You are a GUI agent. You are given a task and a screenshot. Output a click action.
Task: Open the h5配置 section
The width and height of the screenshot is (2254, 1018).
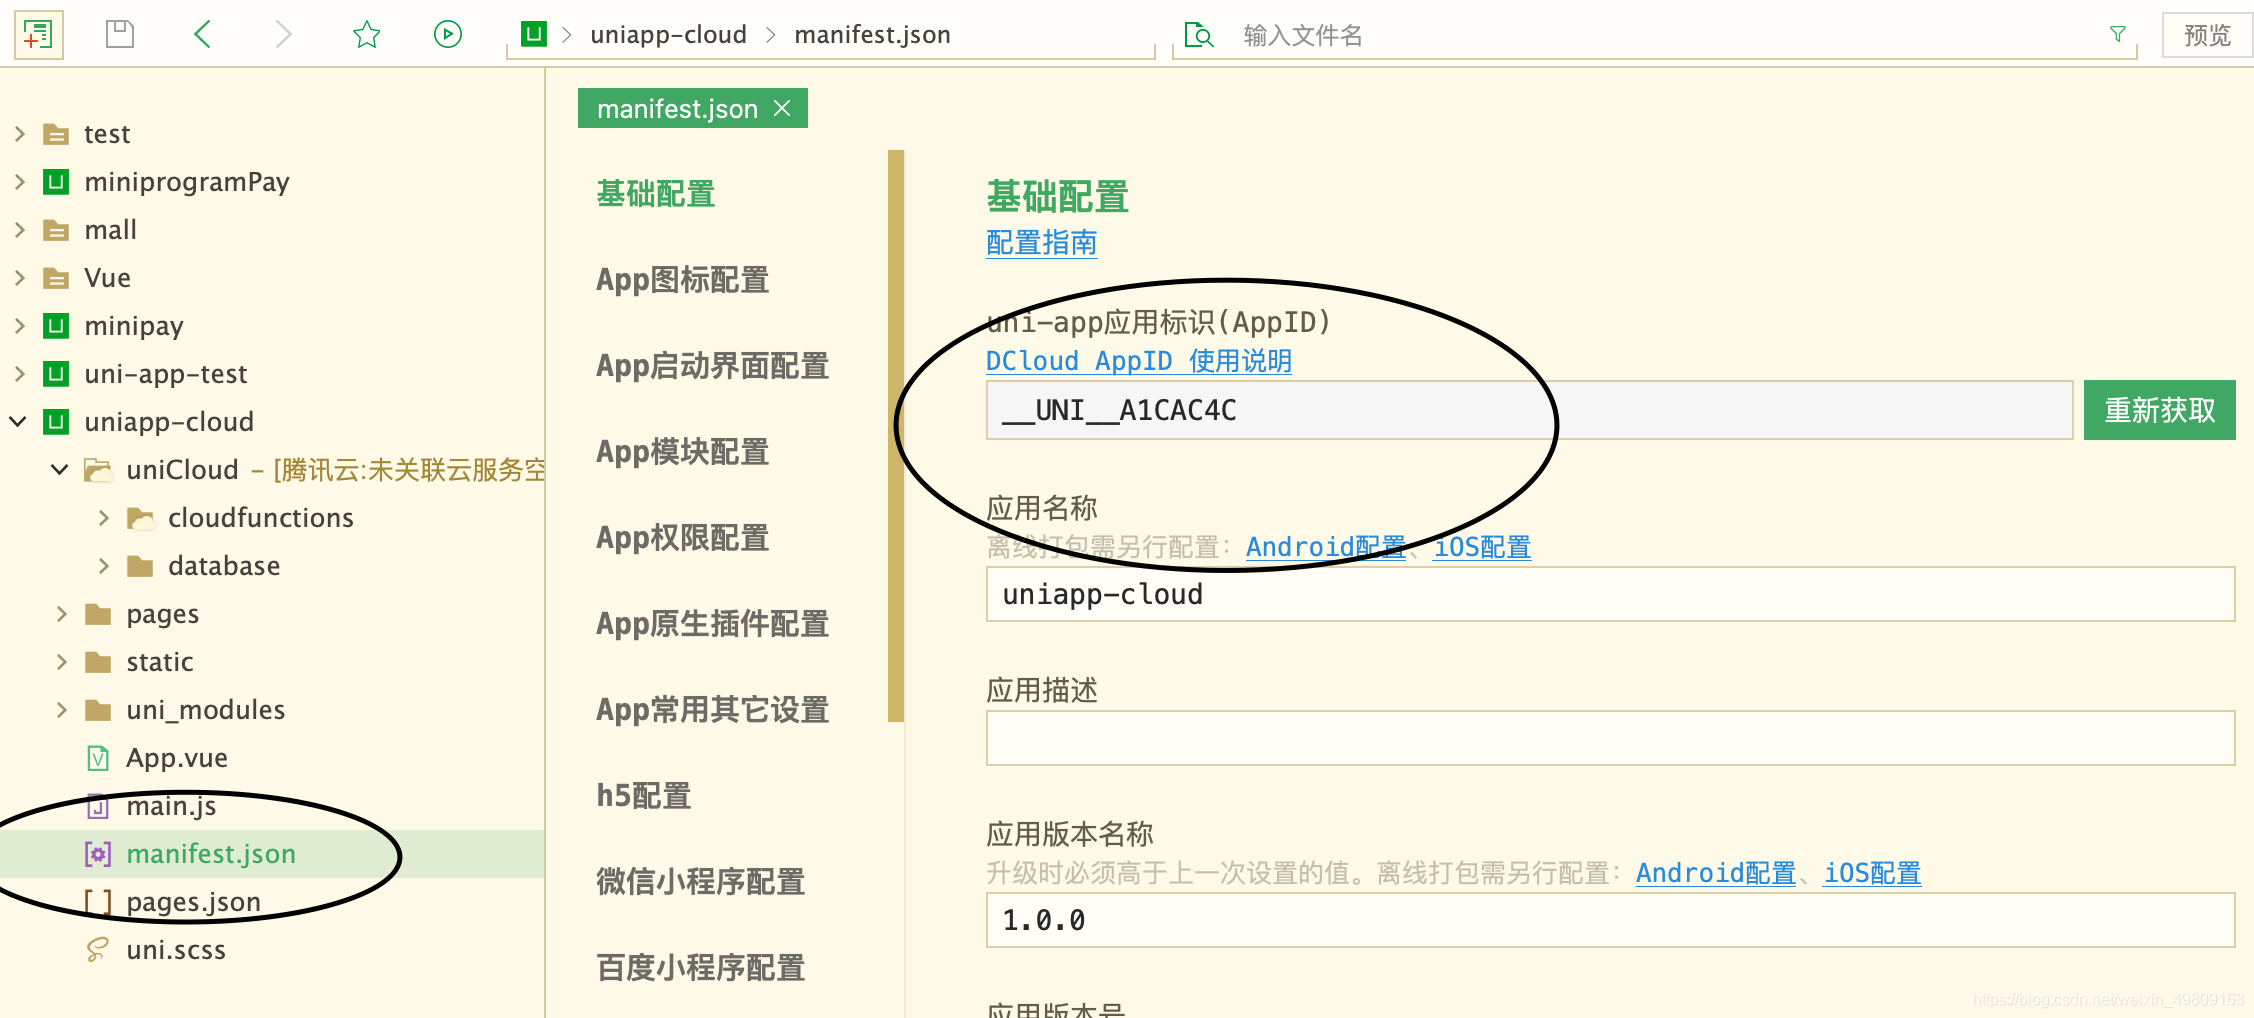point(644,796)
